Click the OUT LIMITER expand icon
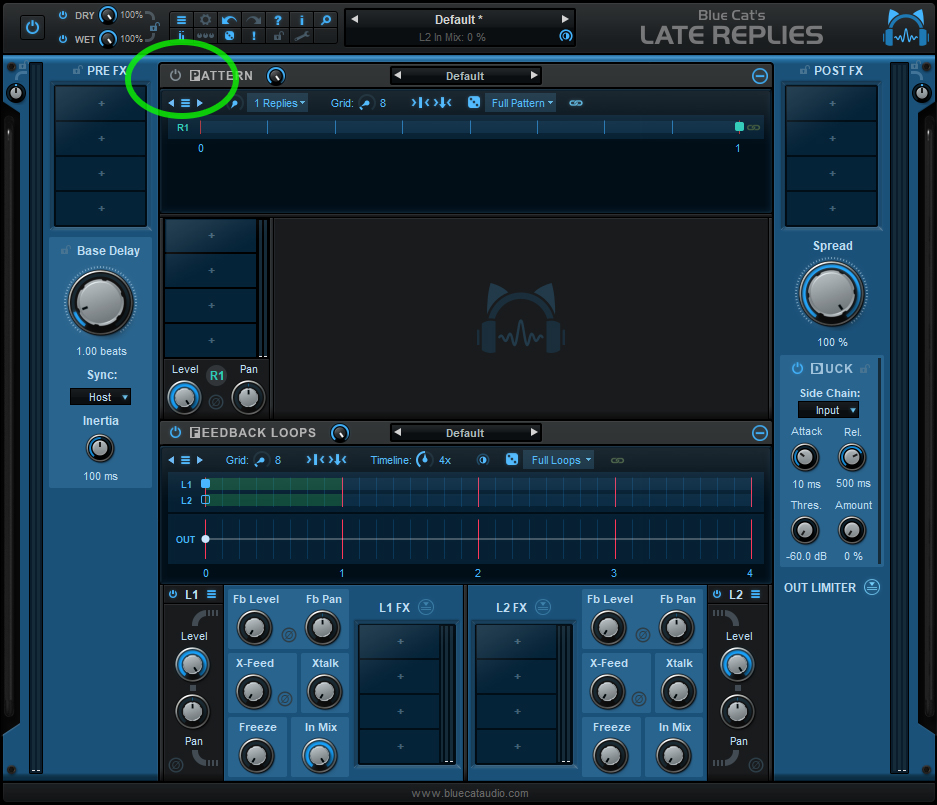The height and width of the screenshot is (805, 937). click(872, 587)
